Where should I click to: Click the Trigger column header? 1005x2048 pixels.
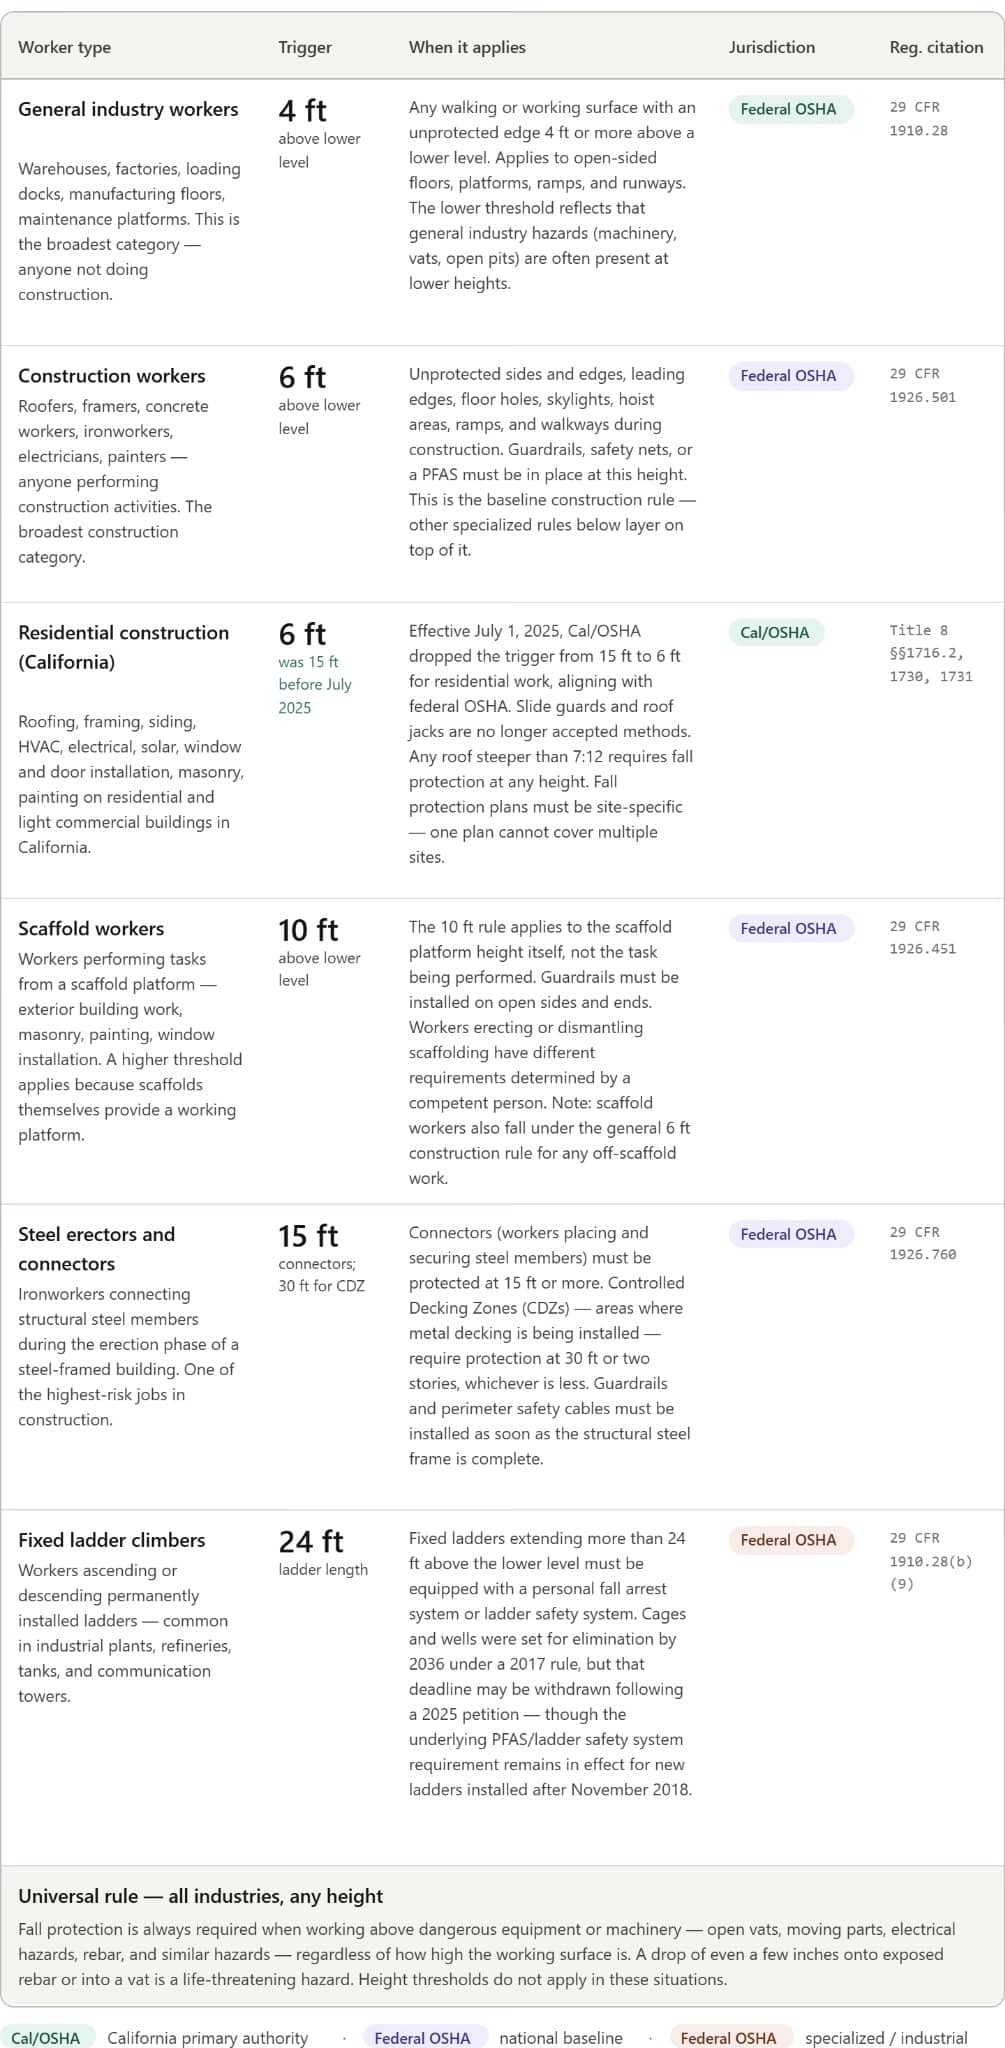305,47
